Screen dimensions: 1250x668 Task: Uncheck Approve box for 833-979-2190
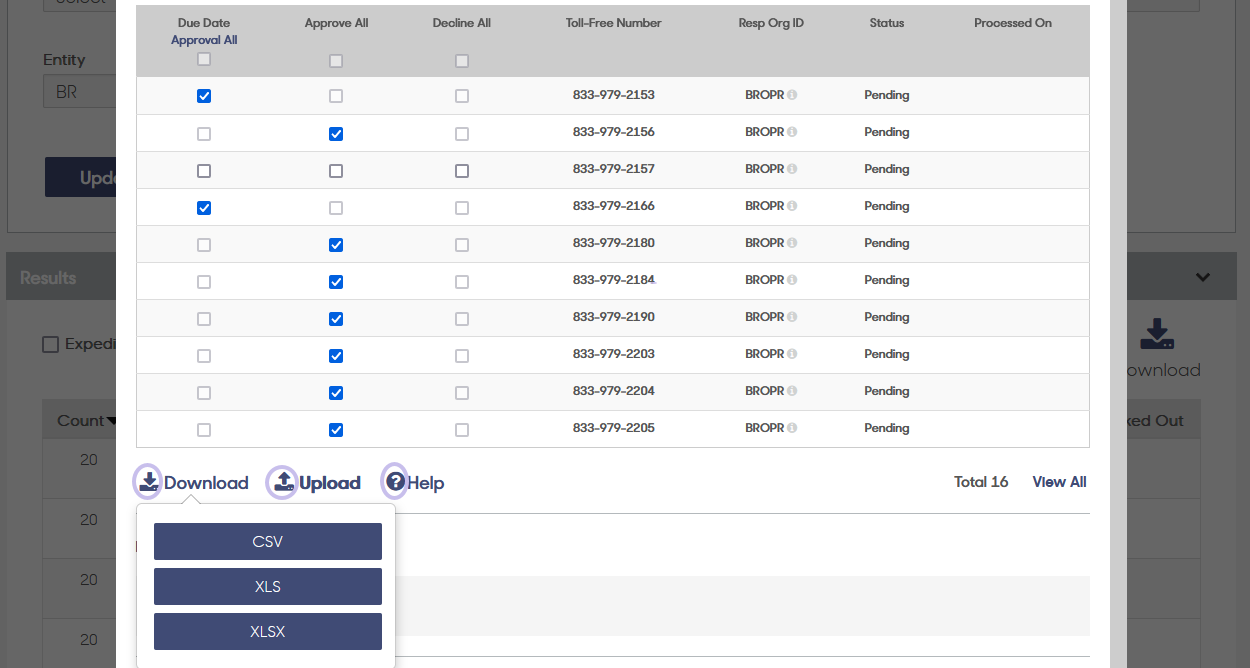point(336,319)
